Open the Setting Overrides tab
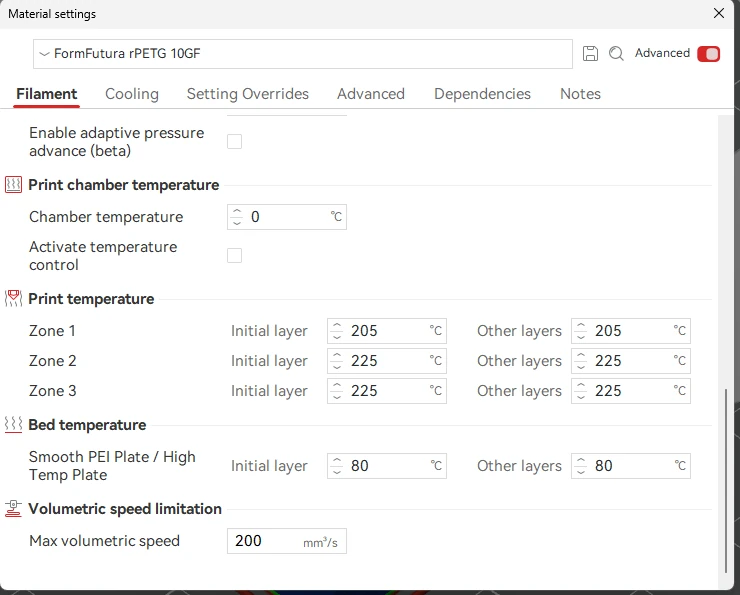Image resolution: width=740 pixels, height=595 pixels. coord(248,94)
